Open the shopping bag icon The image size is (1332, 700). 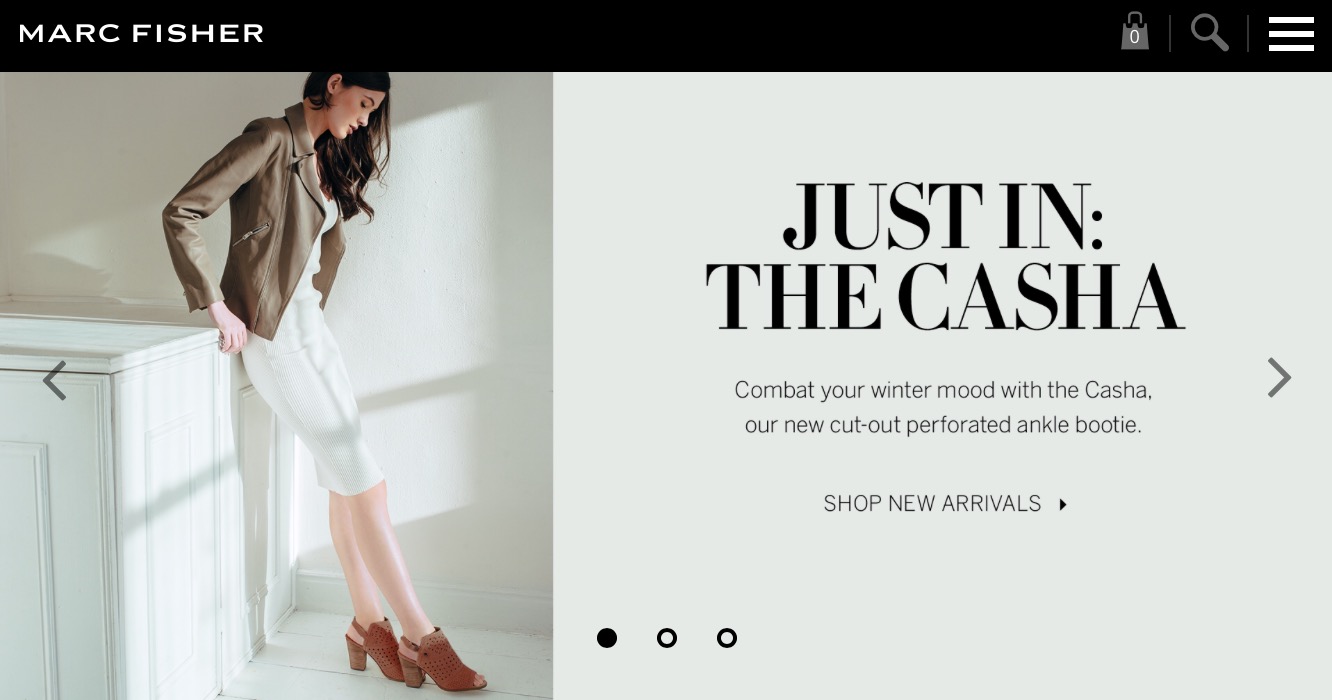pos(1134,31)
